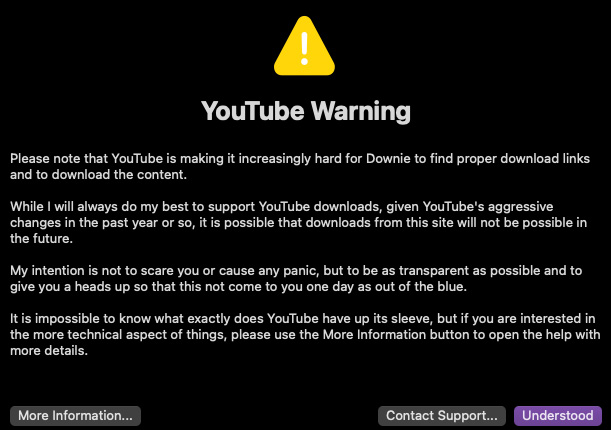Dismiss the dialog with Understood
611x430 pixels.
coord(558,416)
